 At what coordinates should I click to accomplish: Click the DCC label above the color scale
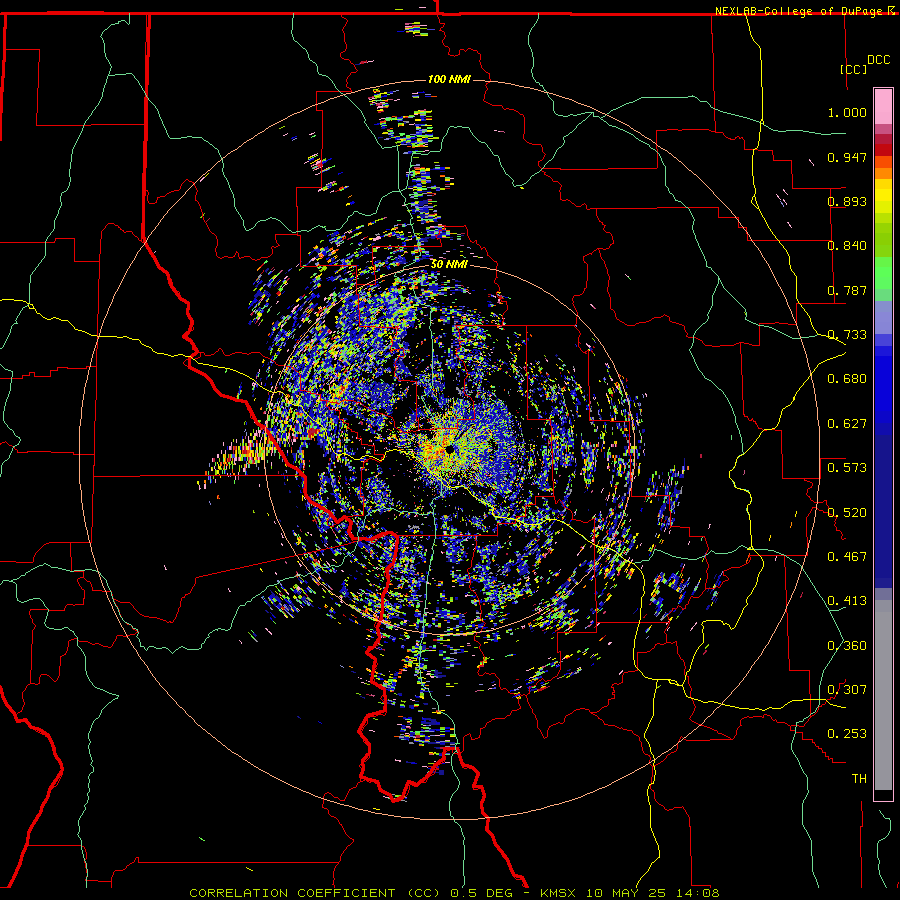coord(878,60)
